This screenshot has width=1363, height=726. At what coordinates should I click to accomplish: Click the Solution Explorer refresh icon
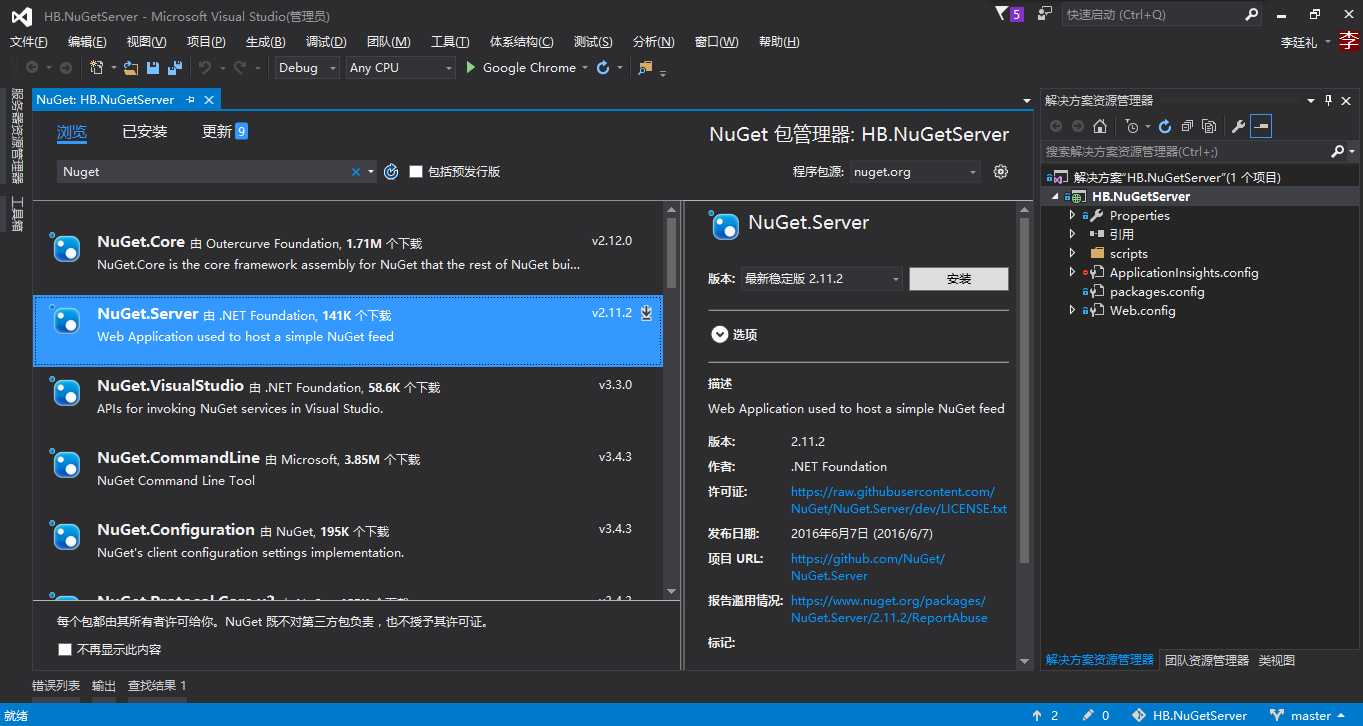coord(1165,126)
